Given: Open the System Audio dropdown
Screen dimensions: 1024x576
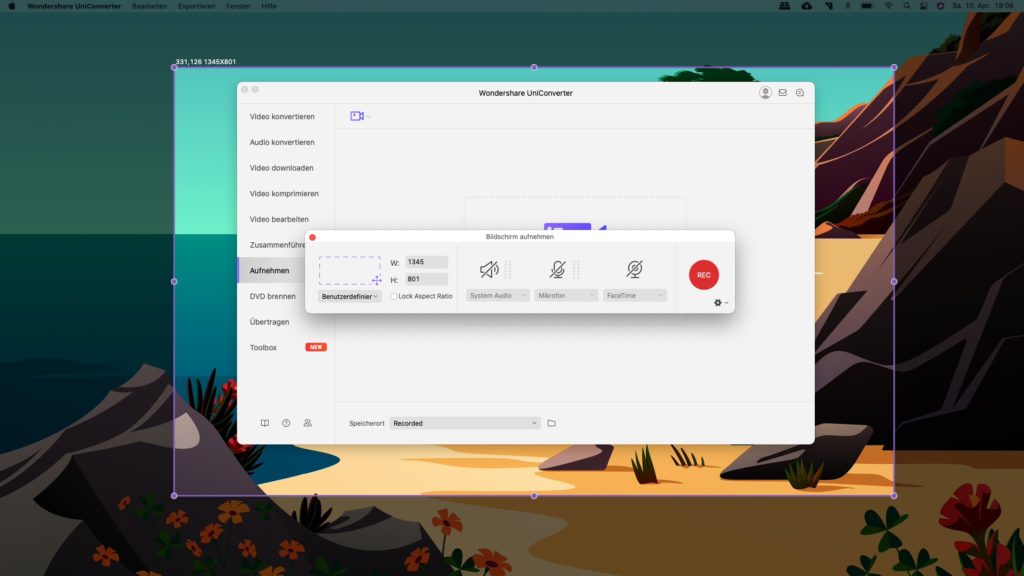Looking at the screenshot, I should [x=497, y=296].
